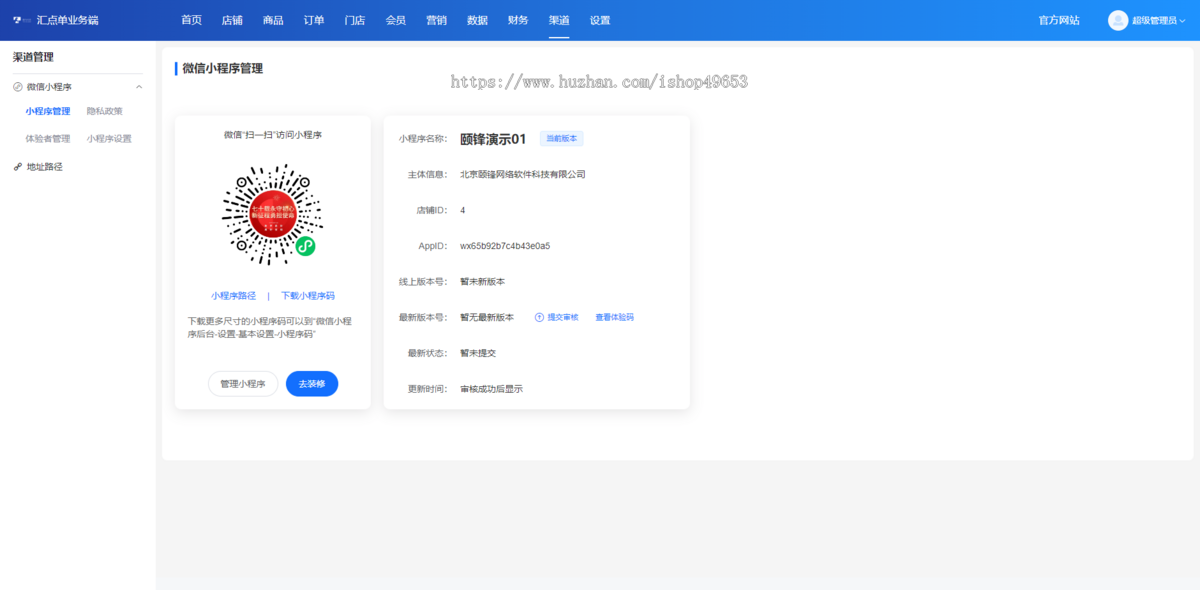This screenshot has width=1200, height=590.
Task: Open the 门店 menu
Action: pyautogui.click(x=354, y=20)
